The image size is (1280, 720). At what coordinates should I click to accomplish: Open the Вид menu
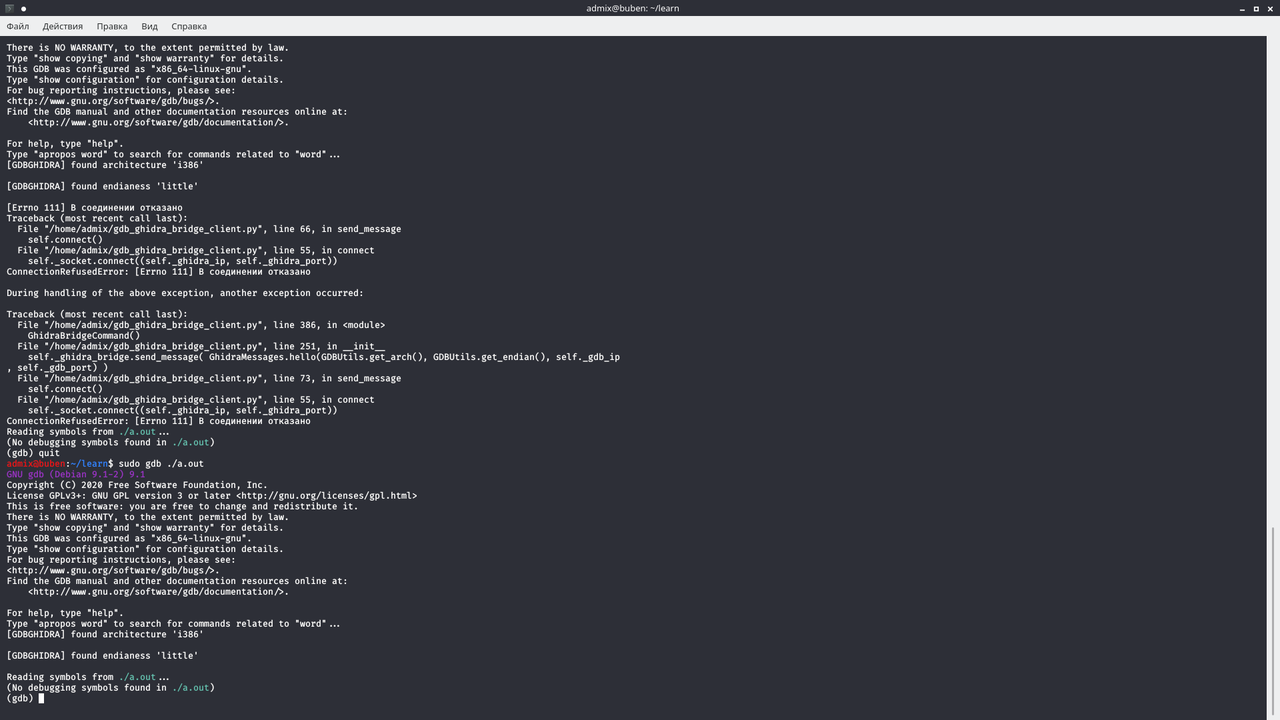149,26
